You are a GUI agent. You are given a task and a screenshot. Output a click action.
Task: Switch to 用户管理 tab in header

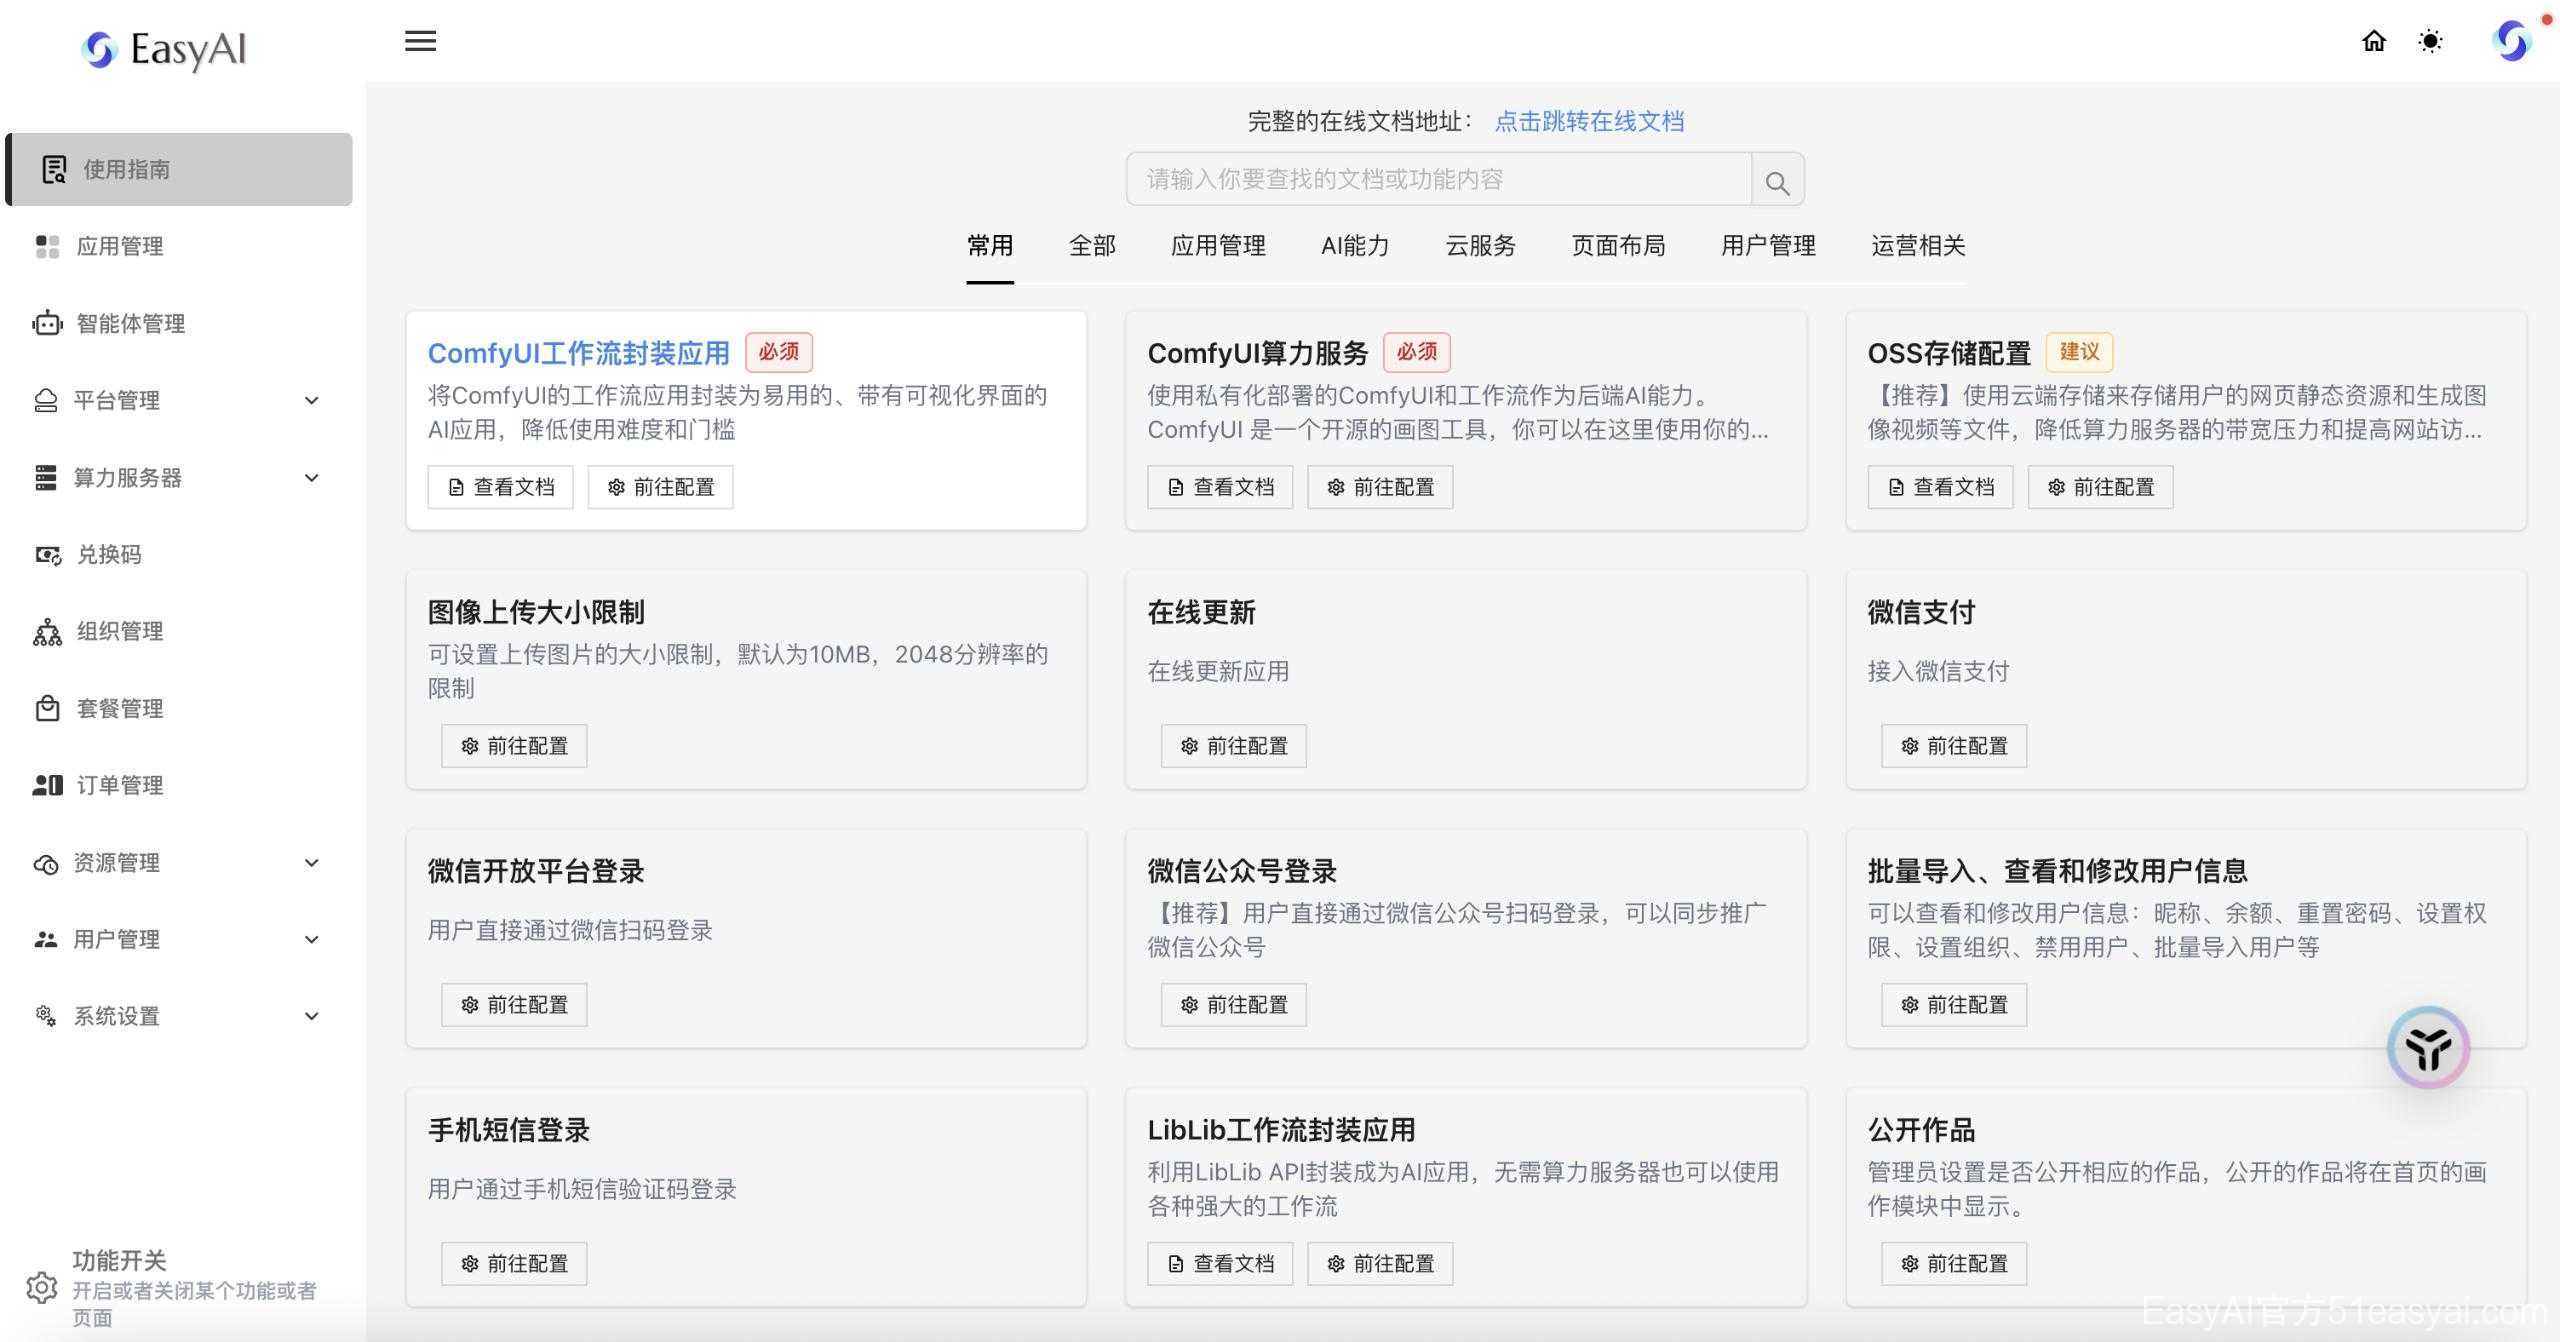pos(1768,246)
